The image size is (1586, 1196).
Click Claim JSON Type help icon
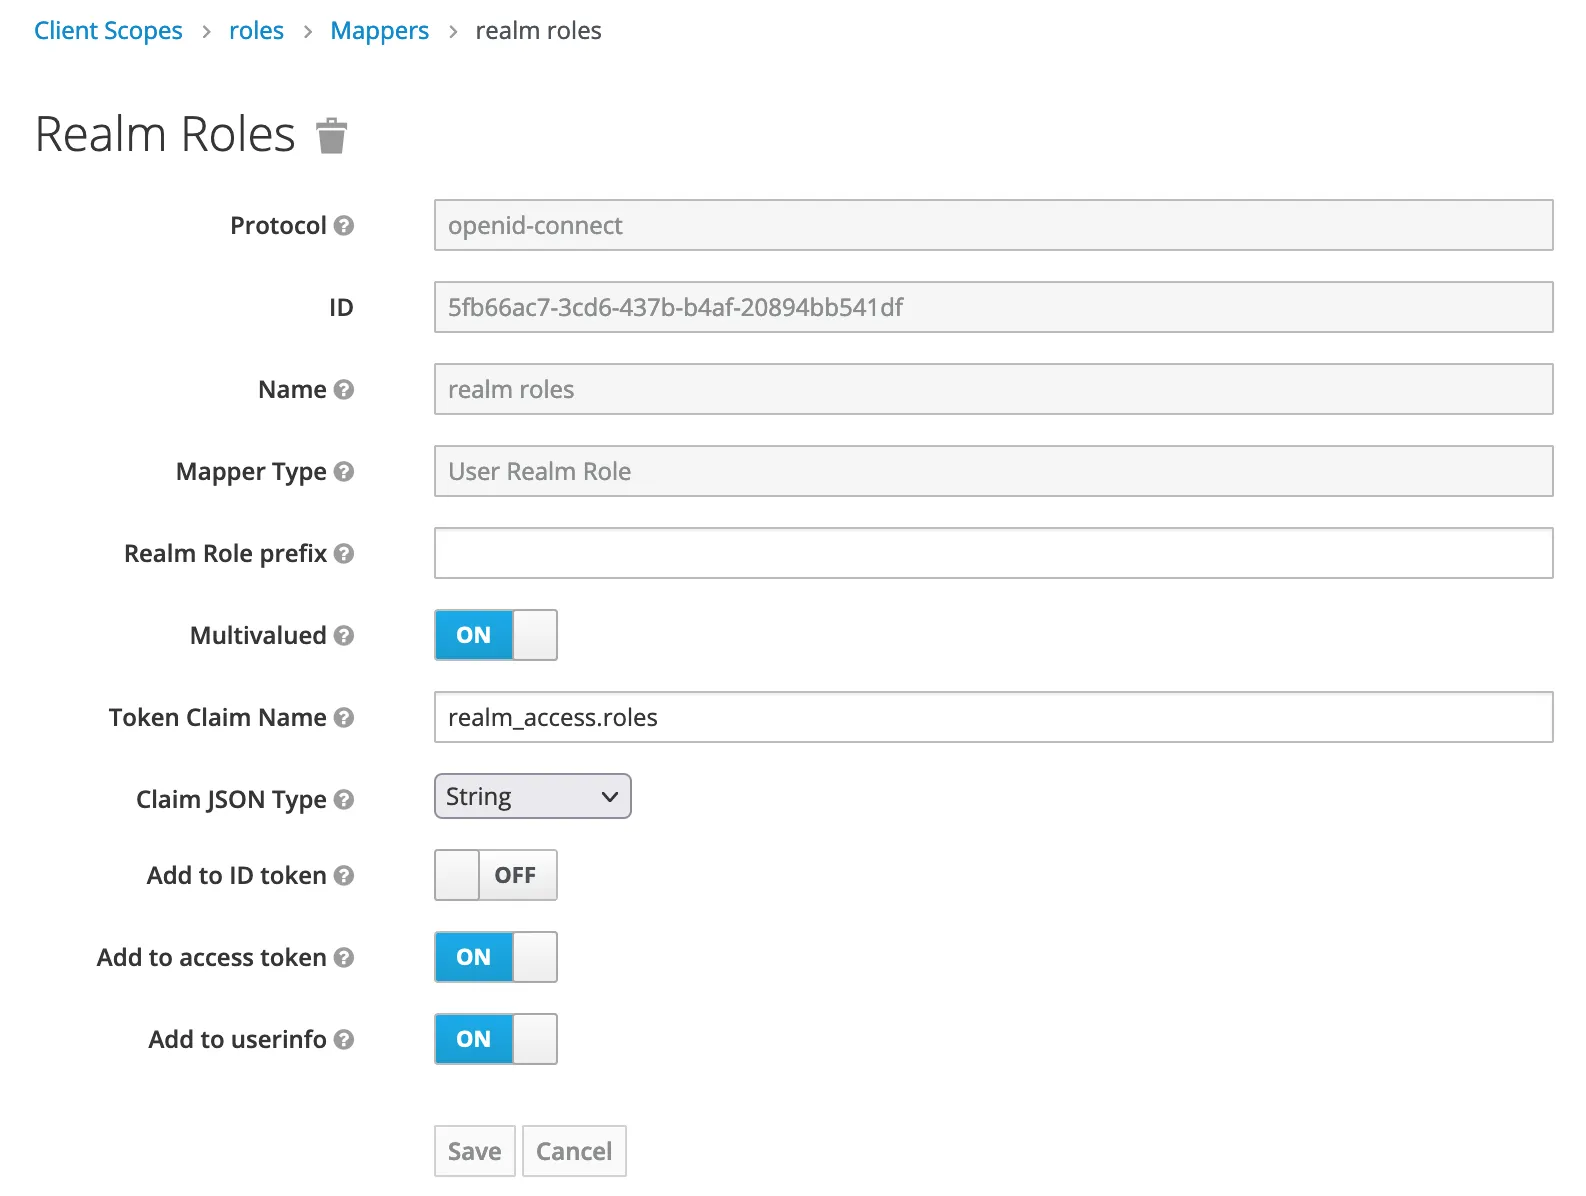[x=344, y=800]
